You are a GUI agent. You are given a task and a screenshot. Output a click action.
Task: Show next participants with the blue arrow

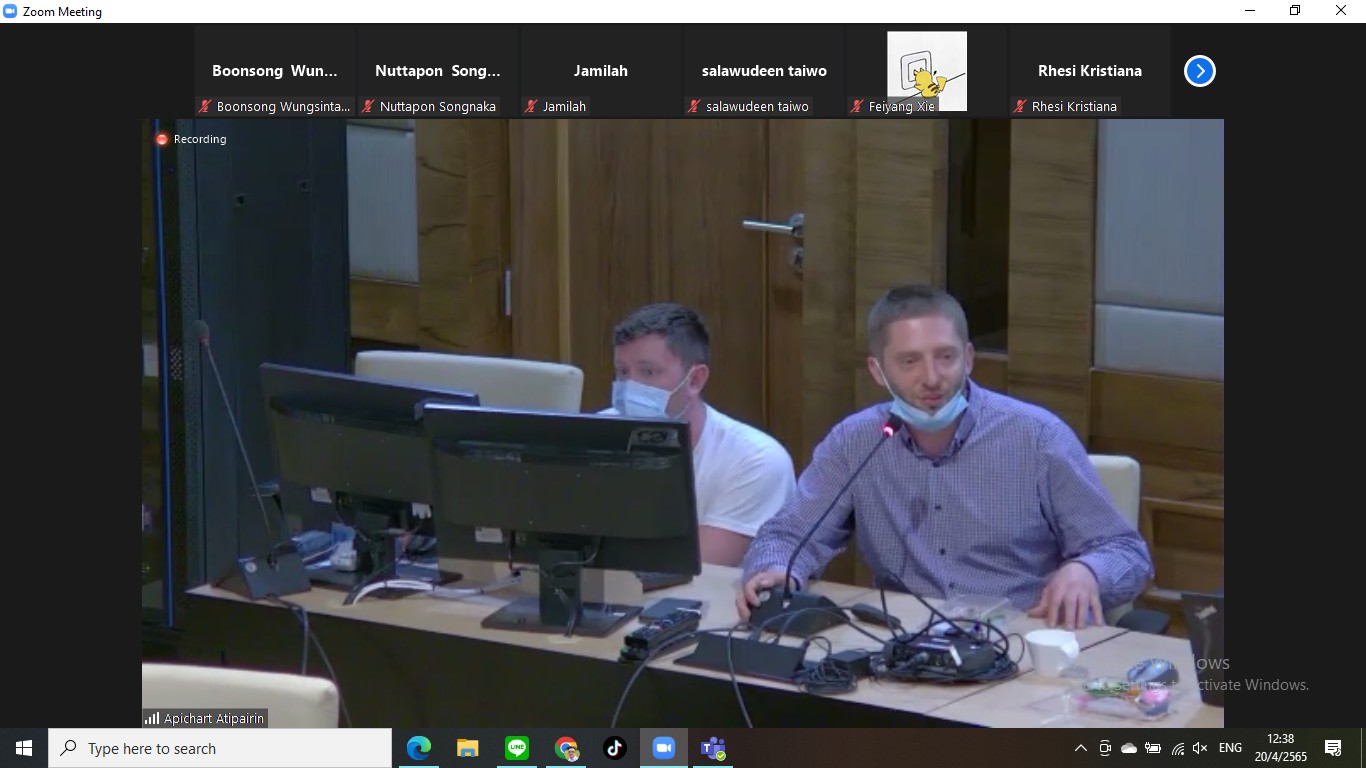[x=1199, y=71]
